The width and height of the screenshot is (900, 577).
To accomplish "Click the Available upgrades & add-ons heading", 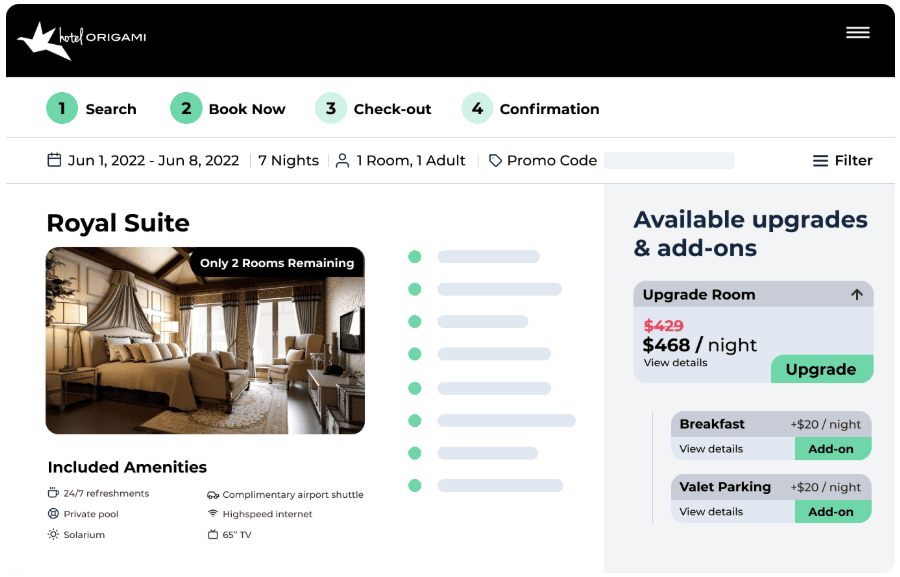I will coord(751,234).
